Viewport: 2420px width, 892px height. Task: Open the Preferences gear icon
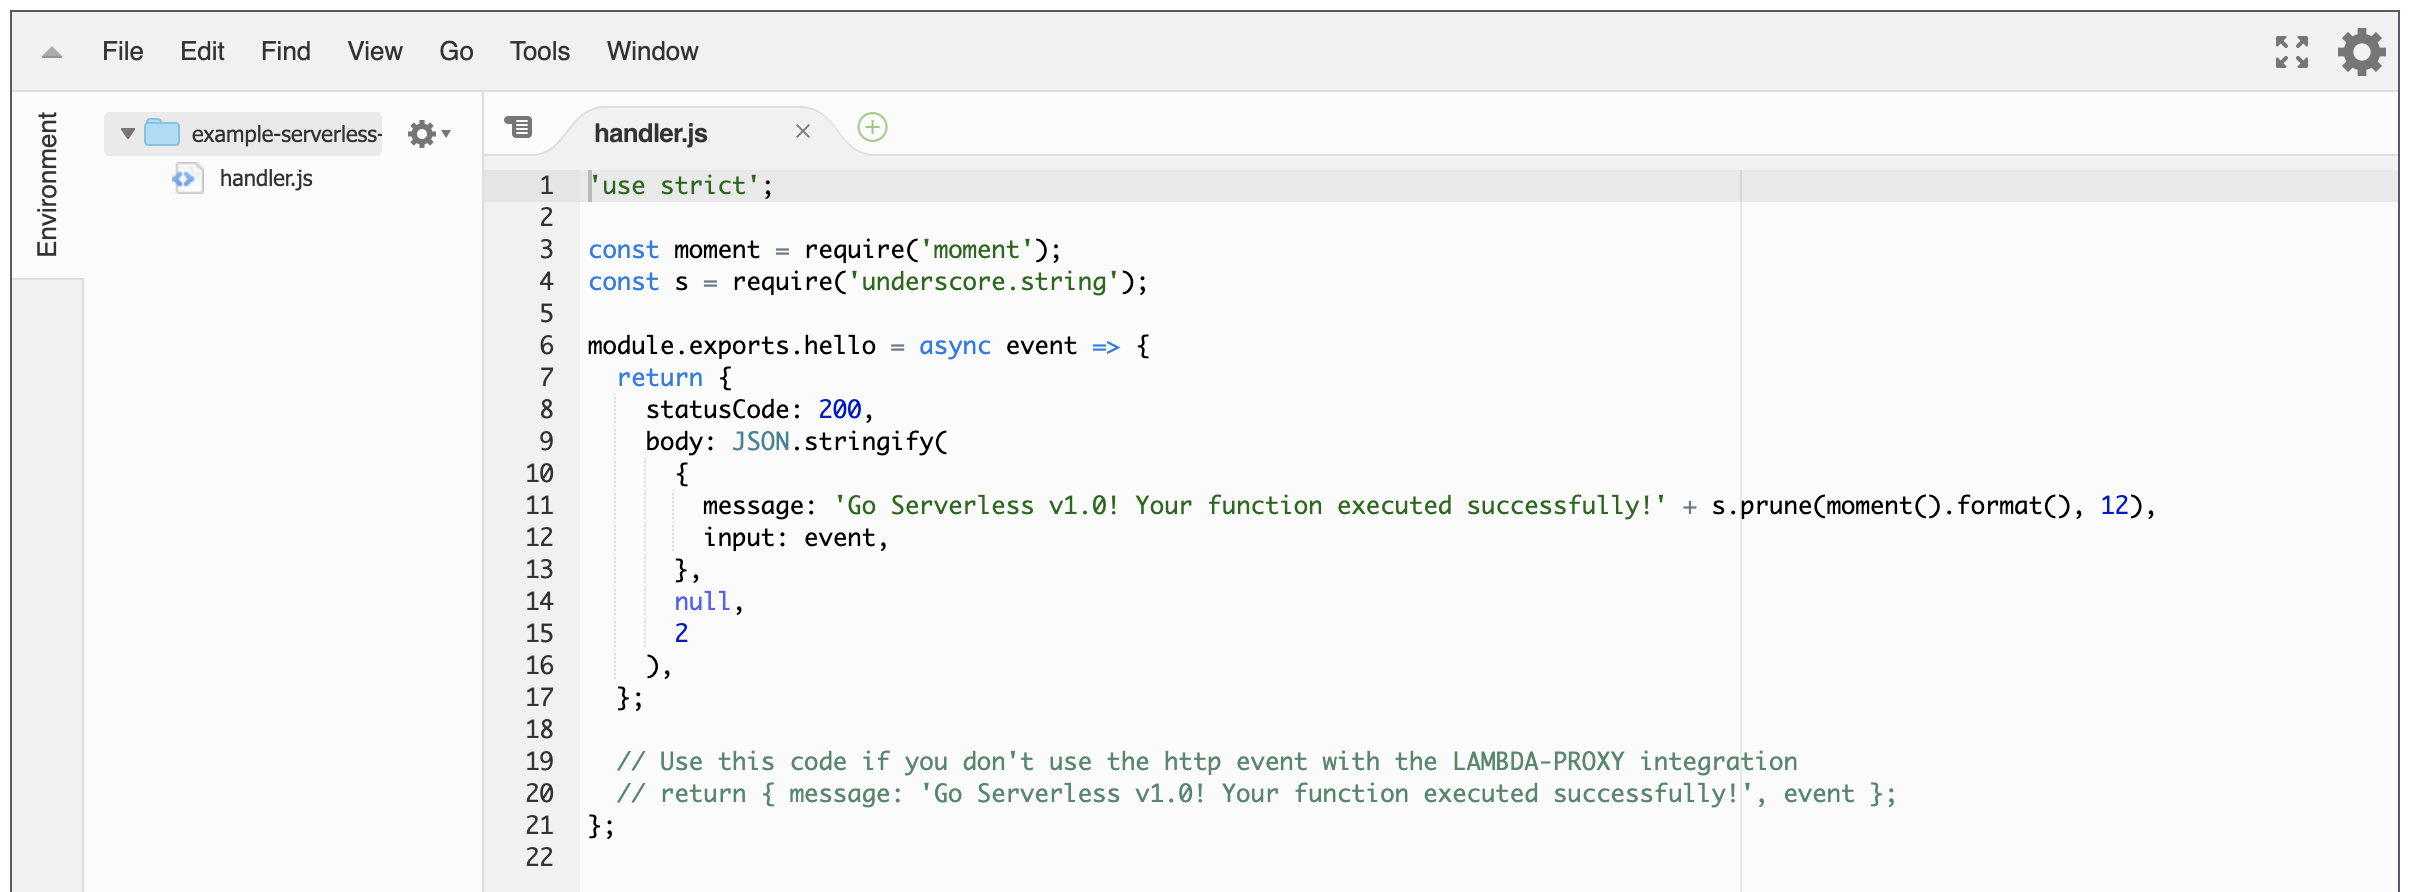tap(2361, 52)
